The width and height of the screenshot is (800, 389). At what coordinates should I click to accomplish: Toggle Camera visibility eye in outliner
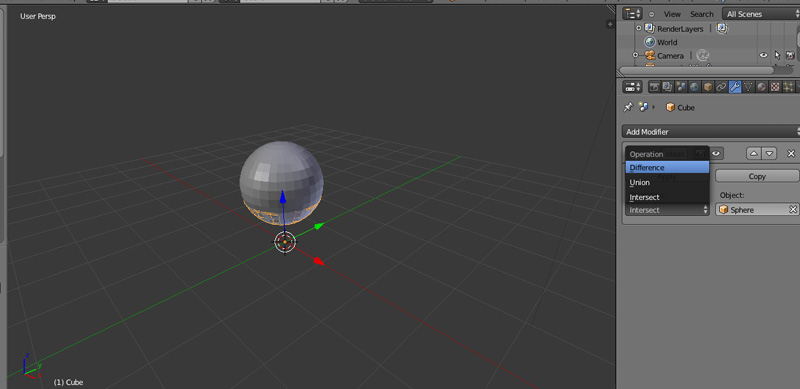coord(763,56)
